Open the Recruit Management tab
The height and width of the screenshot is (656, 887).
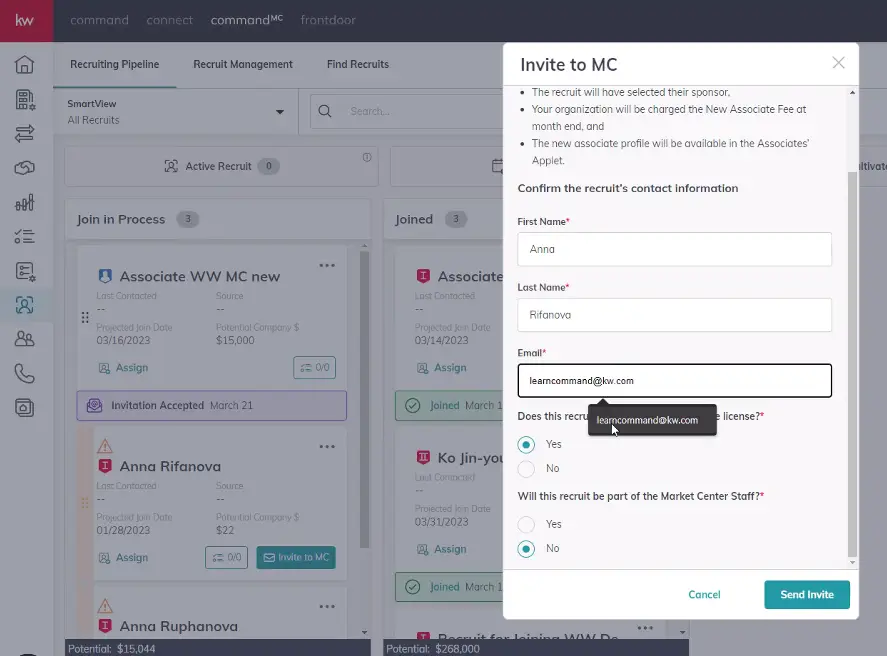coord(243,64)
